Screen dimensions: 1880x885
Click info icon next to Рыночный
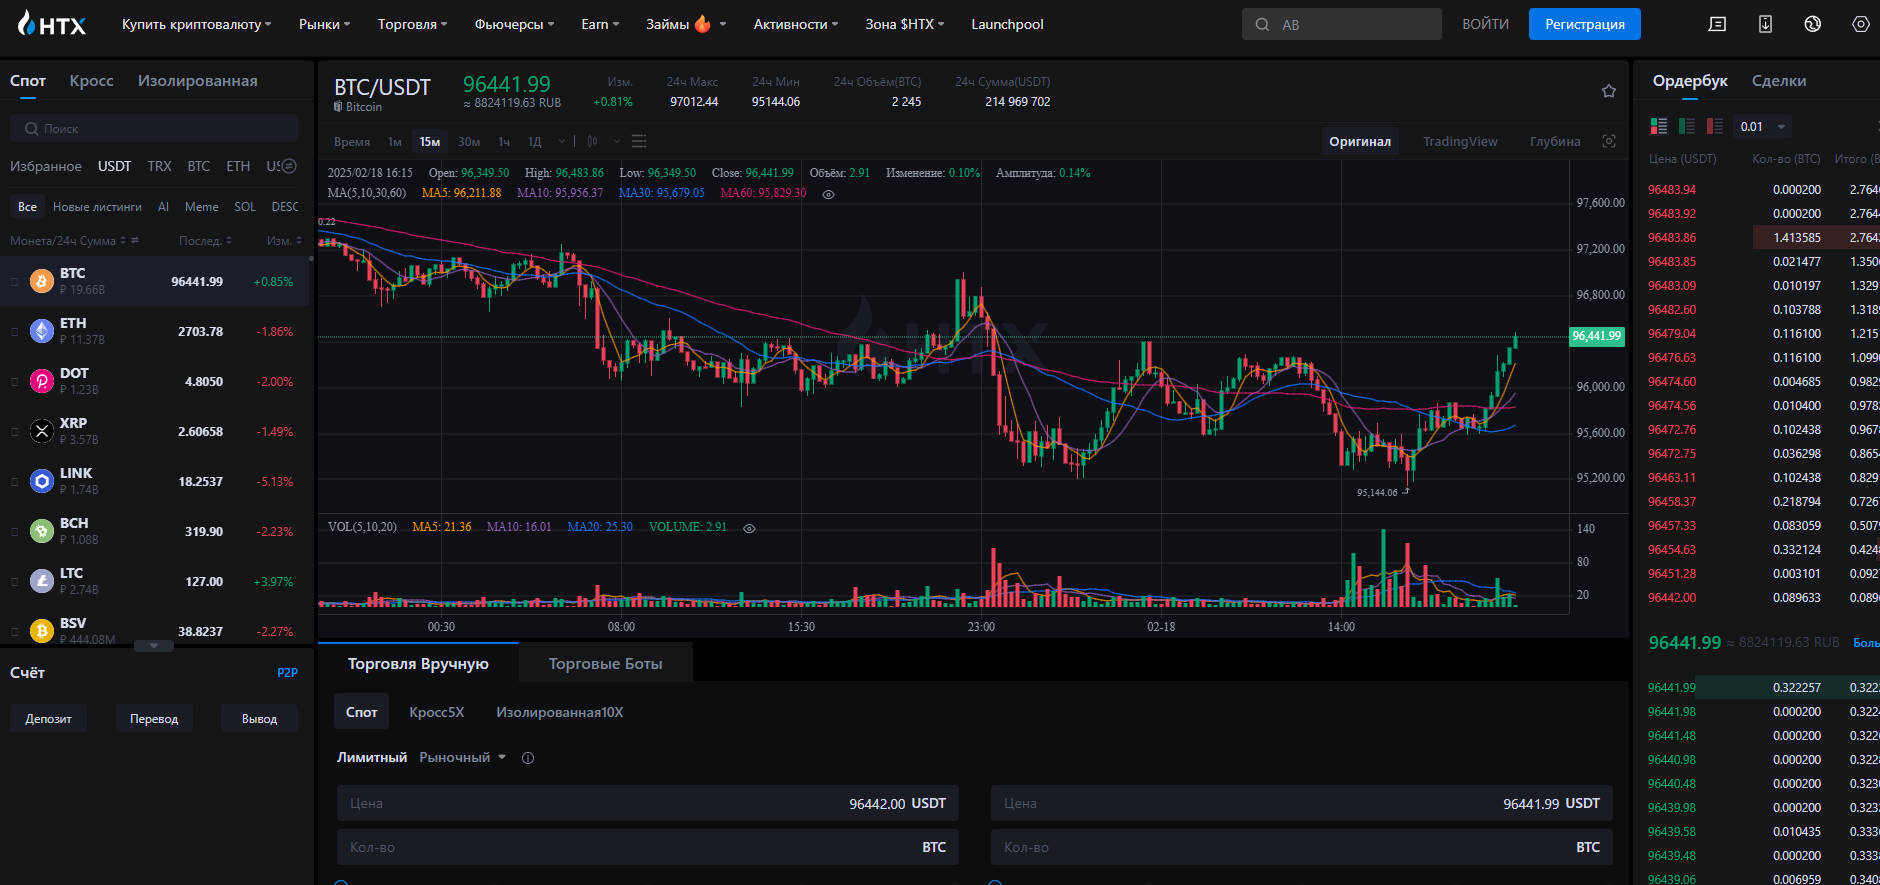(x=528, y=758)
